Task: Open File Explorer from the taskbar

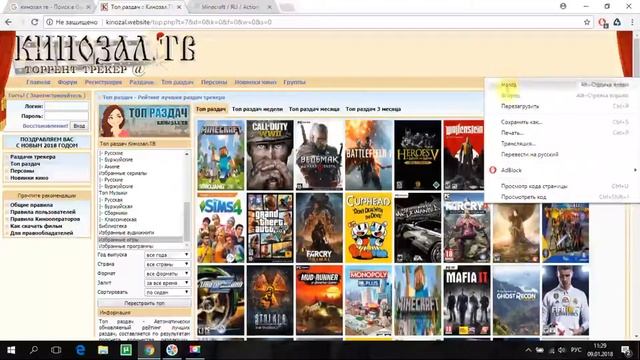Action: pos(103,350)
